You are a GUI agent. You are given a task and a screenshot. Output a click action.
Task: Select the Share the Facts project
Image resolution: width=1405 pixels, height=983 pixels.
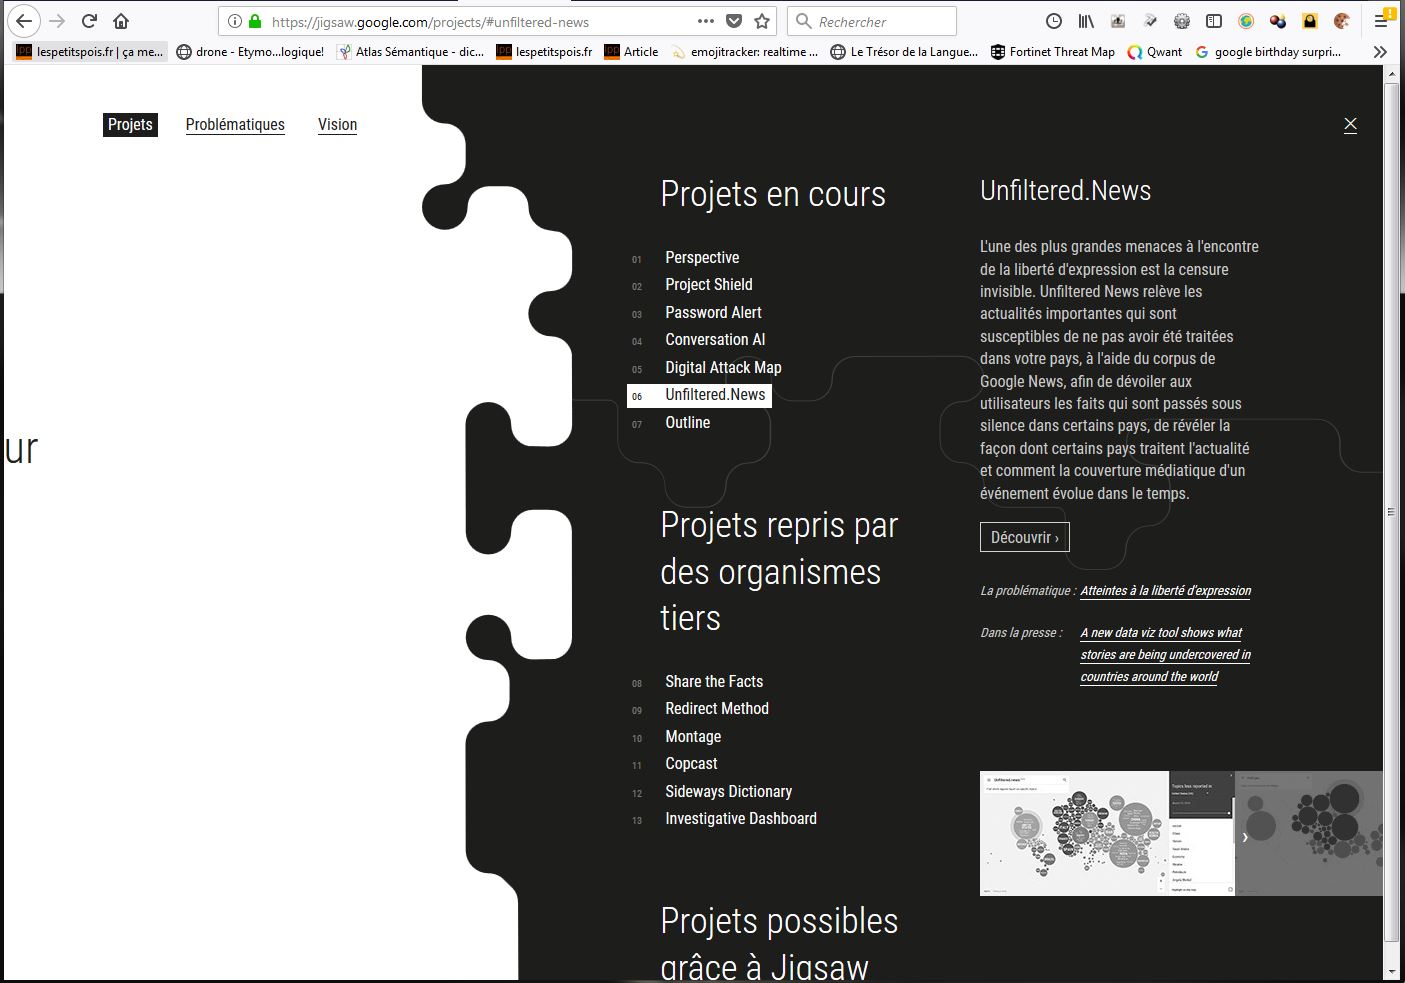coord(714,682)
